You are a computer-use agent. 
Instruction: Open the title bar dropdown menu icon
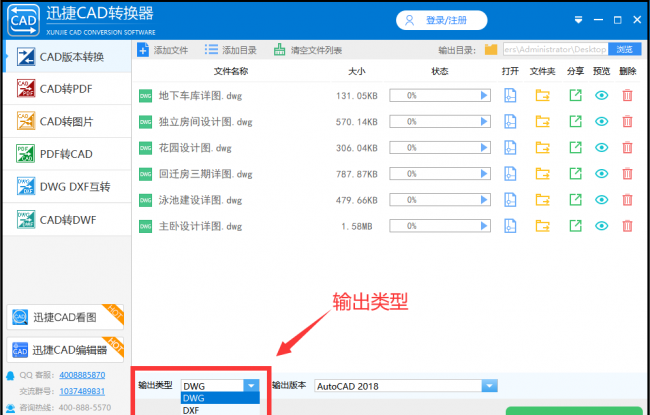[579, 20]
